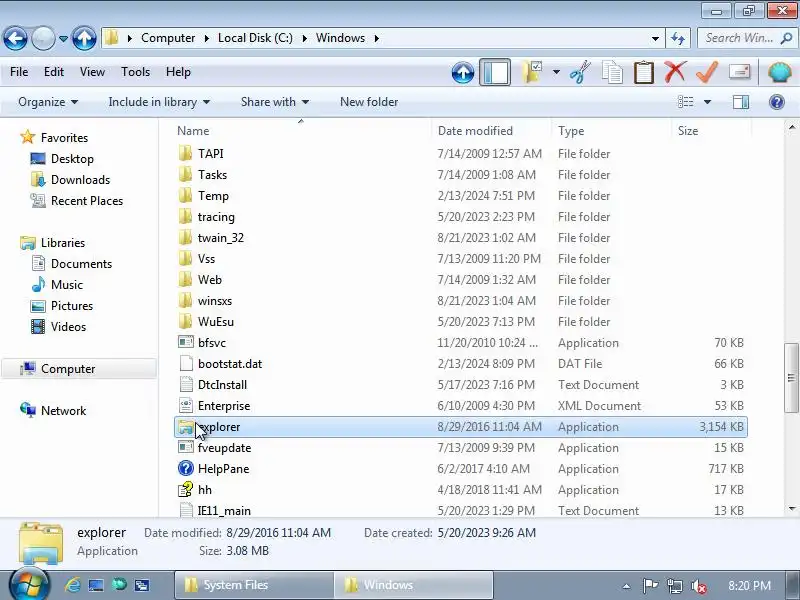Open the Tools menu
The width and height of the screenshot is (800, 600).
coord(135,72)
